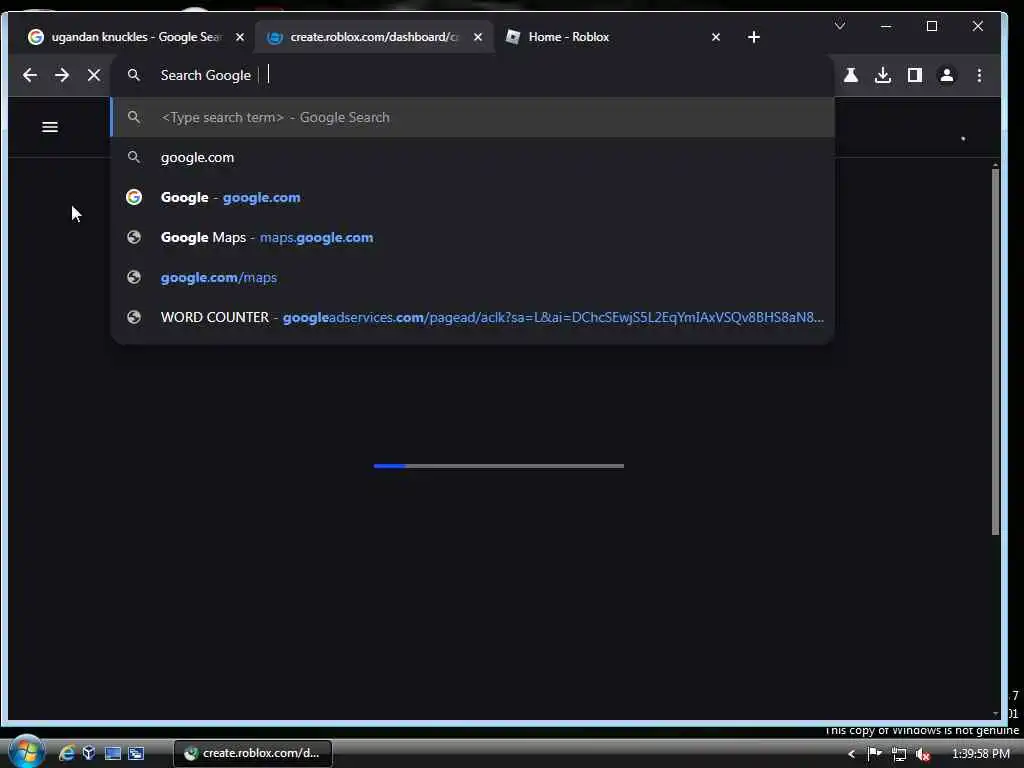This screenshot has width=1024, height=768.
Task: Click the muted volume tray icon
Action: (923, 754)
